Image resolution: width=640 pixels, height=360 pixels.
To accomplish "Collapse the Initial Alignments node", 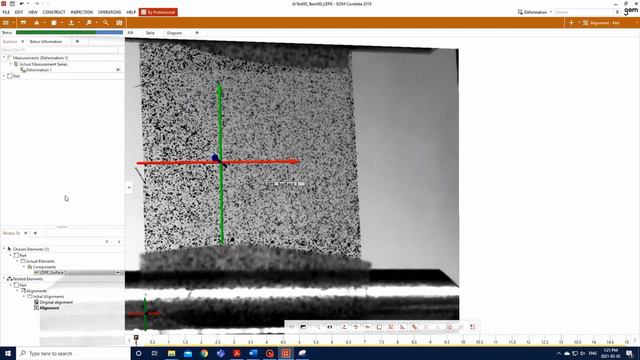I will point(24,296).
